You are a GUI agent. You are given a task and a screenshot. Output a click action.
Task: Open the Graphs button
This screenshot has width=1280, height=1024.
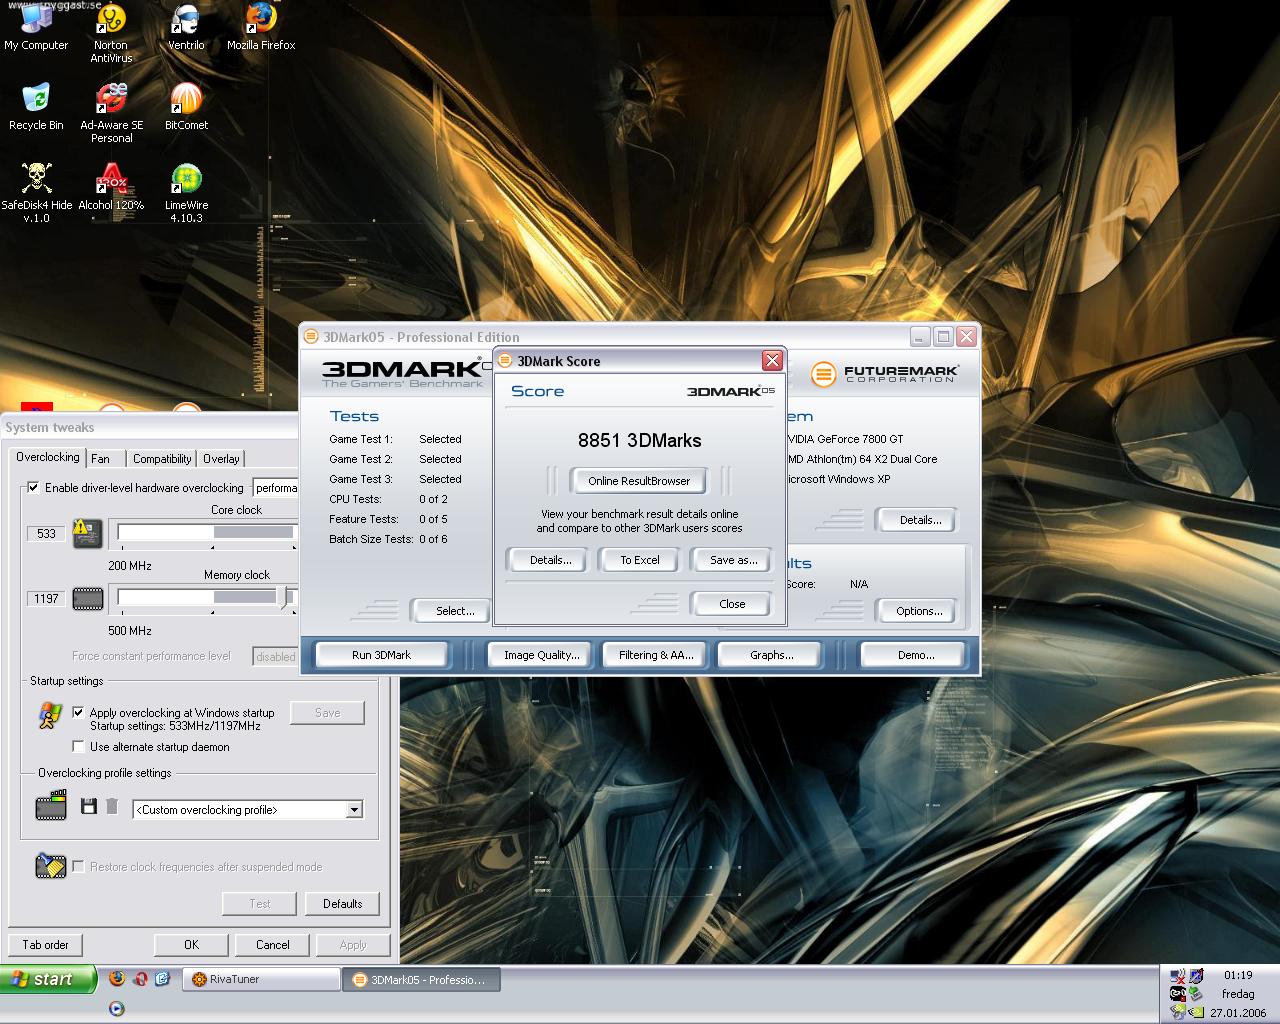tap(771, 655)
